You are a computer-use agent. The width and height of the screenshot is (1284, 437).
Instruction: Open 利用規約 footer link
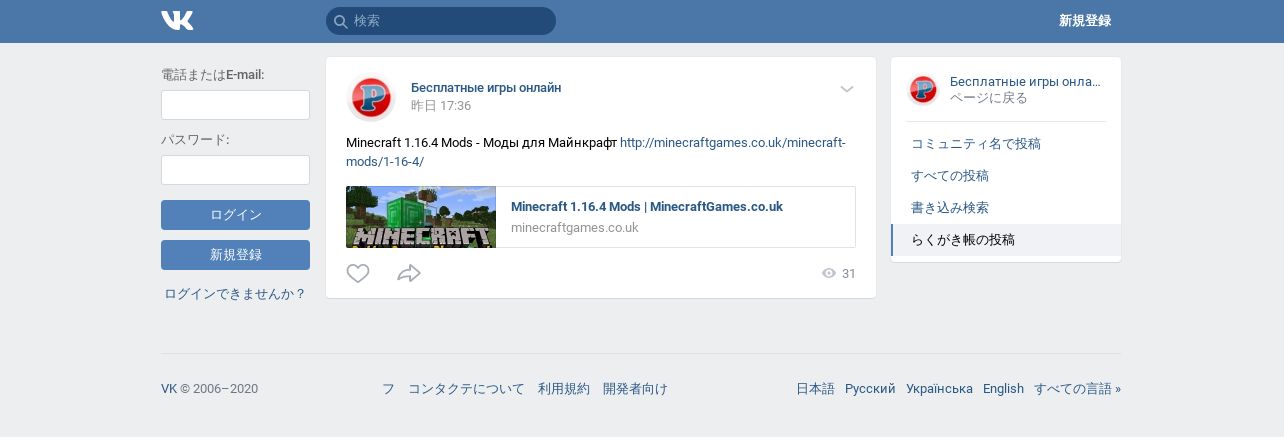(564, 389)
